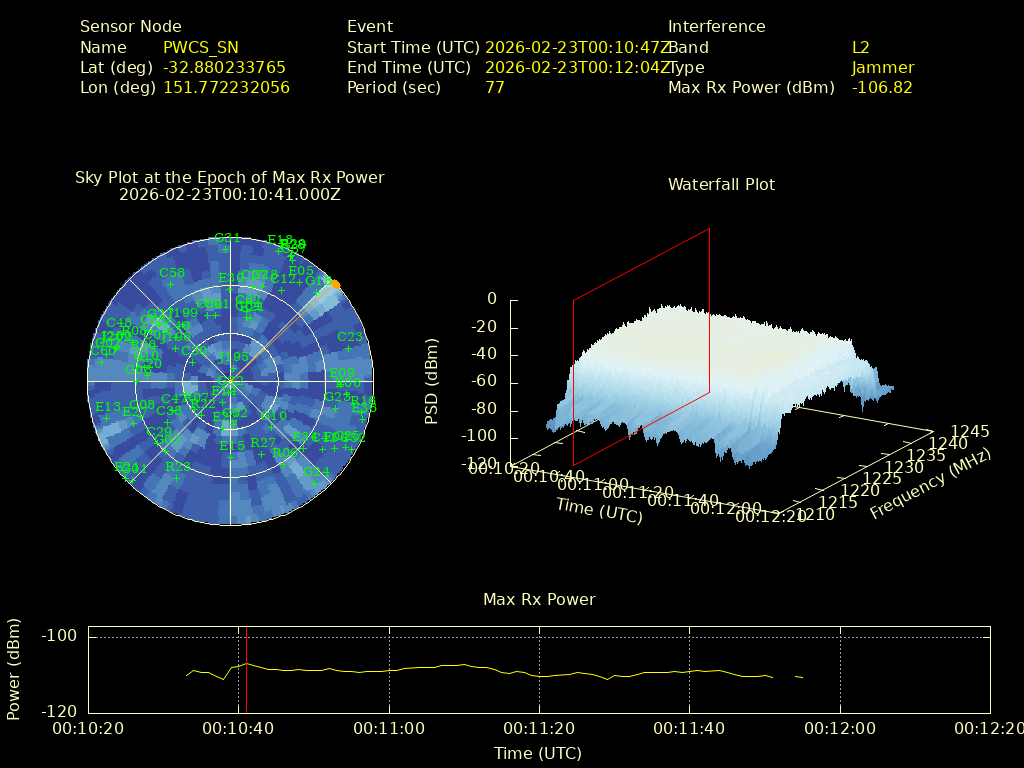Screen dimensions: 1024x768
Task: Click the red time-slice rectangle in waterfall plot
Action: (641, 348)
